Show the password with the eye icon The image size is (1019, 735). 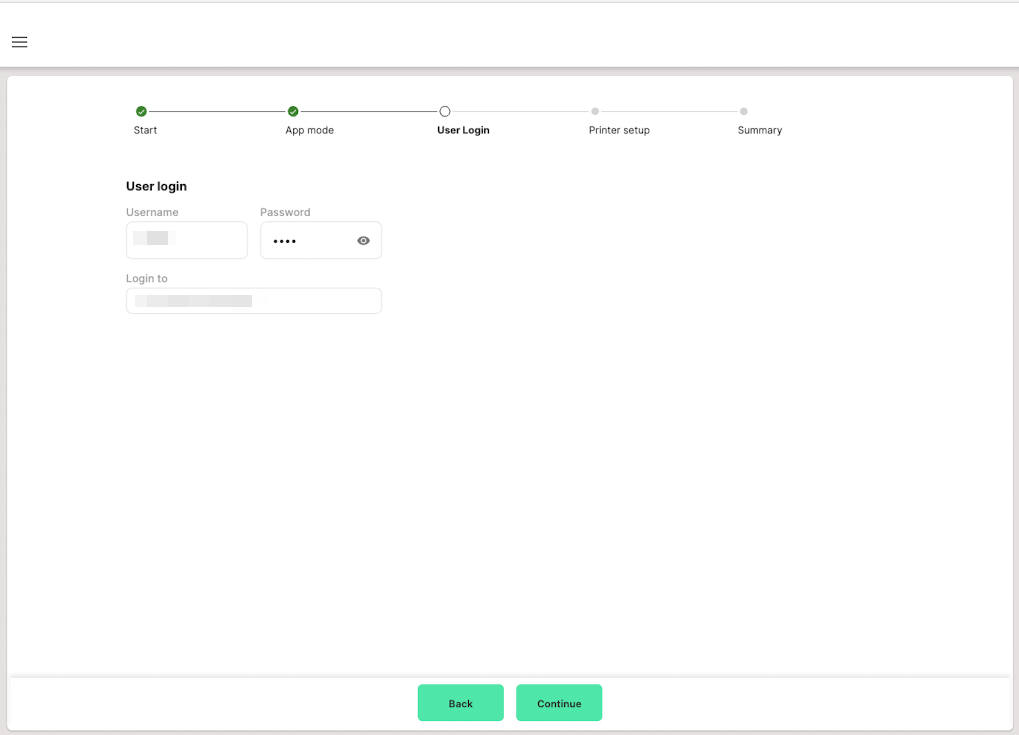[x=363, y=241]
